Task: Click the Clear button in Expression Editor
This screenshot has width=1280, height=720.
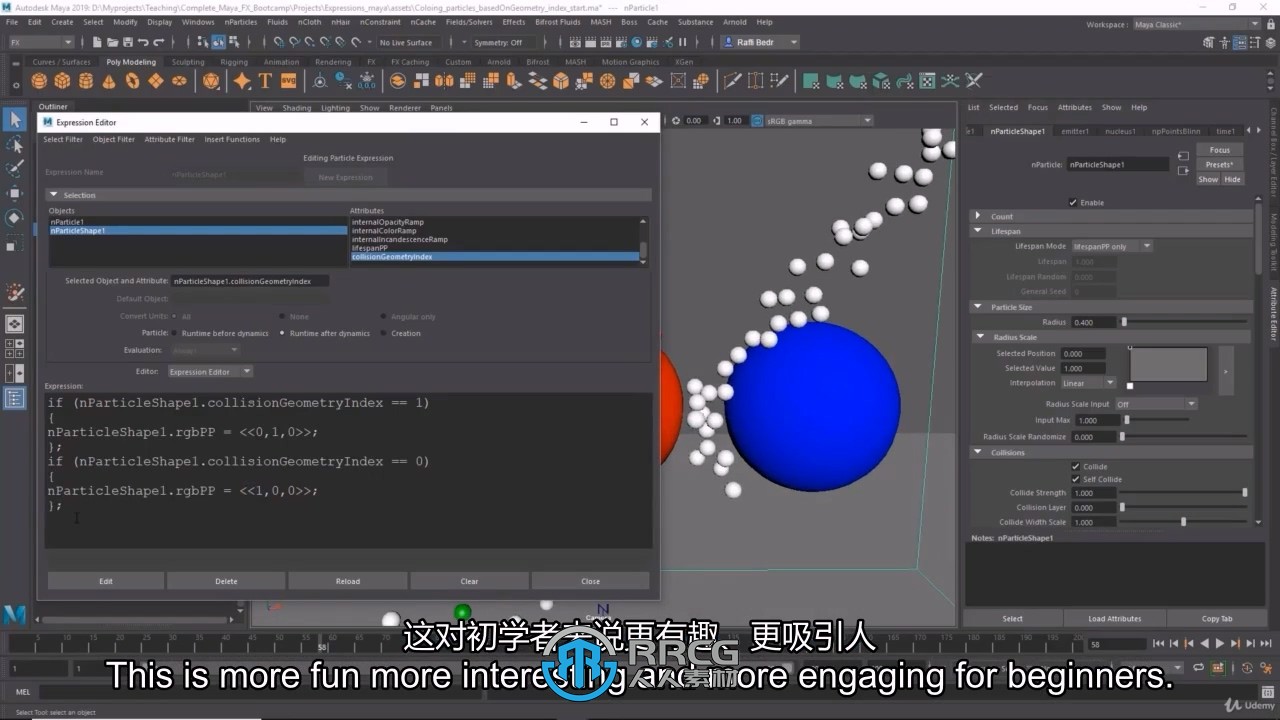Action: click(x=469, y=581)
